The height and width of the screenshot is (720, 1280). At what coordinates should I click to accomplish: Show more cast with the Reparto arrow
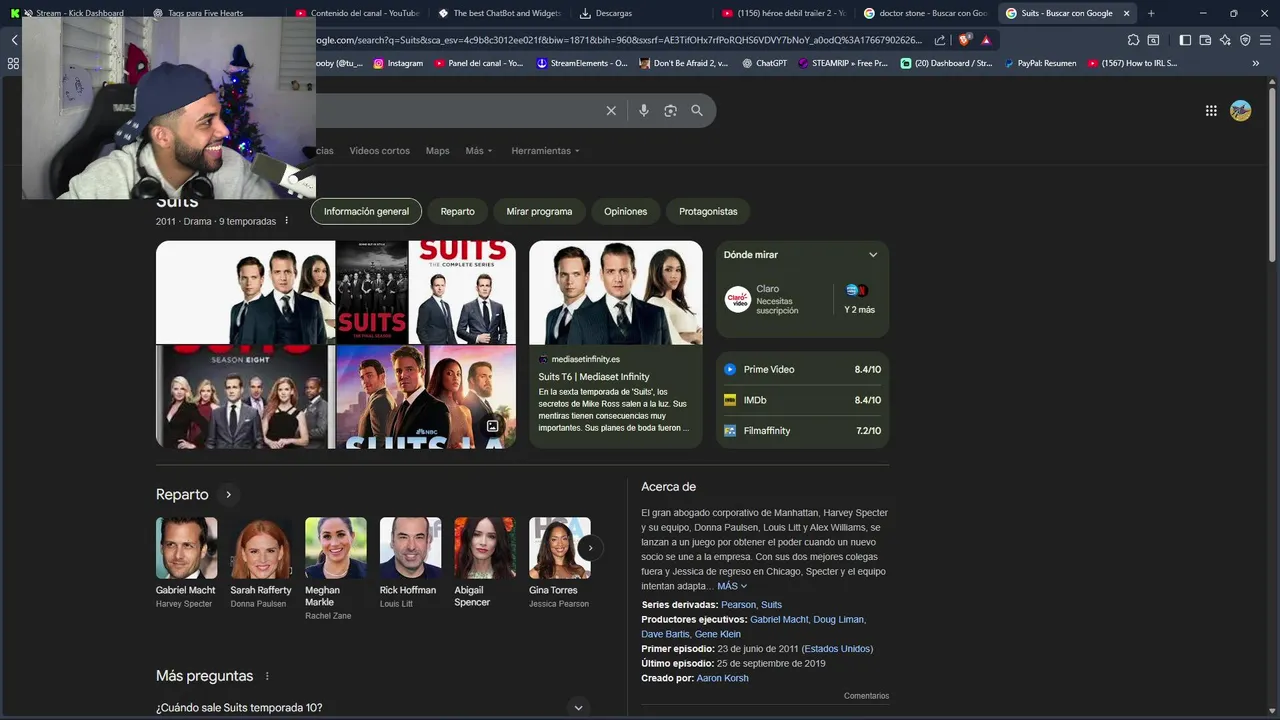pos(228,494)
